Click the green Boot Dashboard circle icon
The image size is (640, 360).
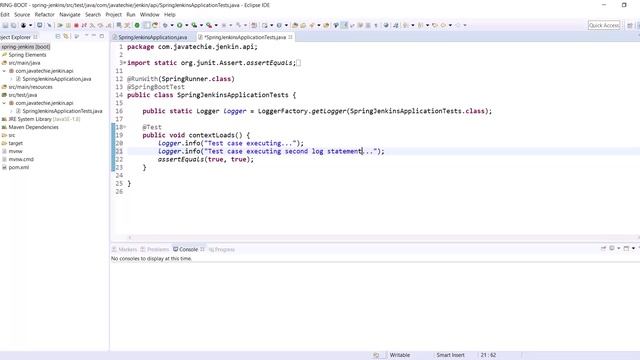point(137,25)
